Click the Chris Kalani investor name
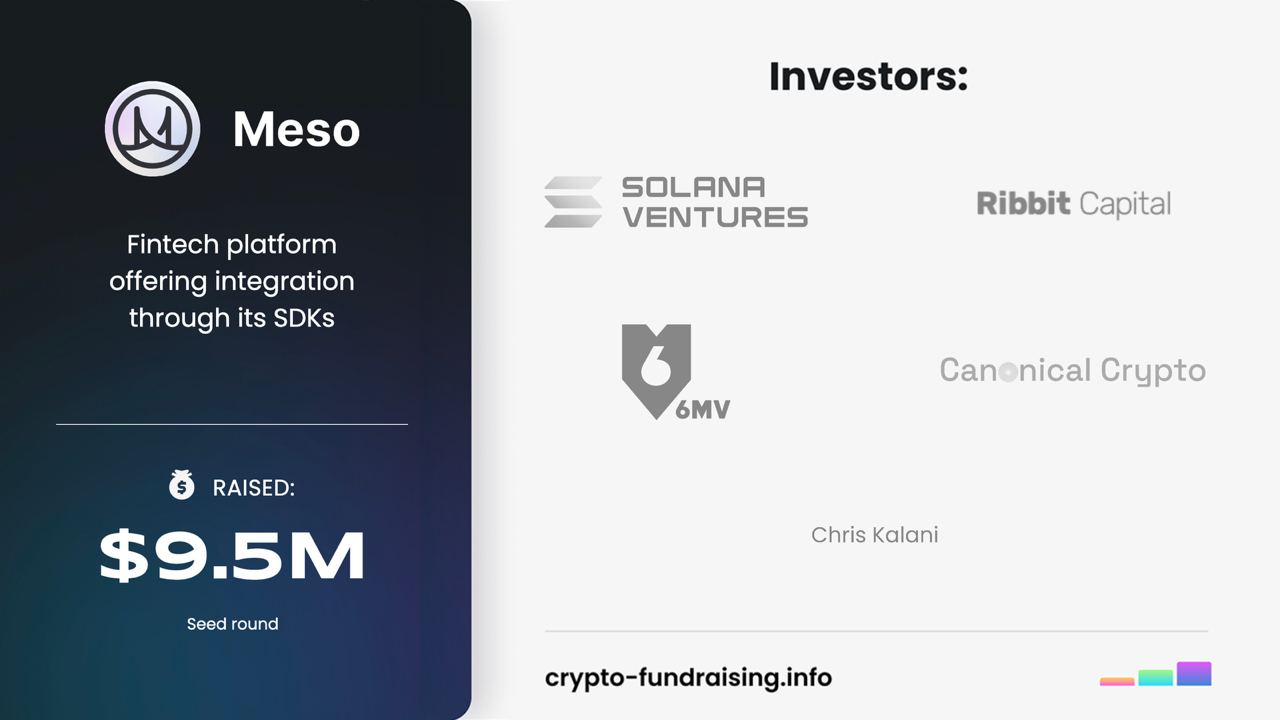 874,535
